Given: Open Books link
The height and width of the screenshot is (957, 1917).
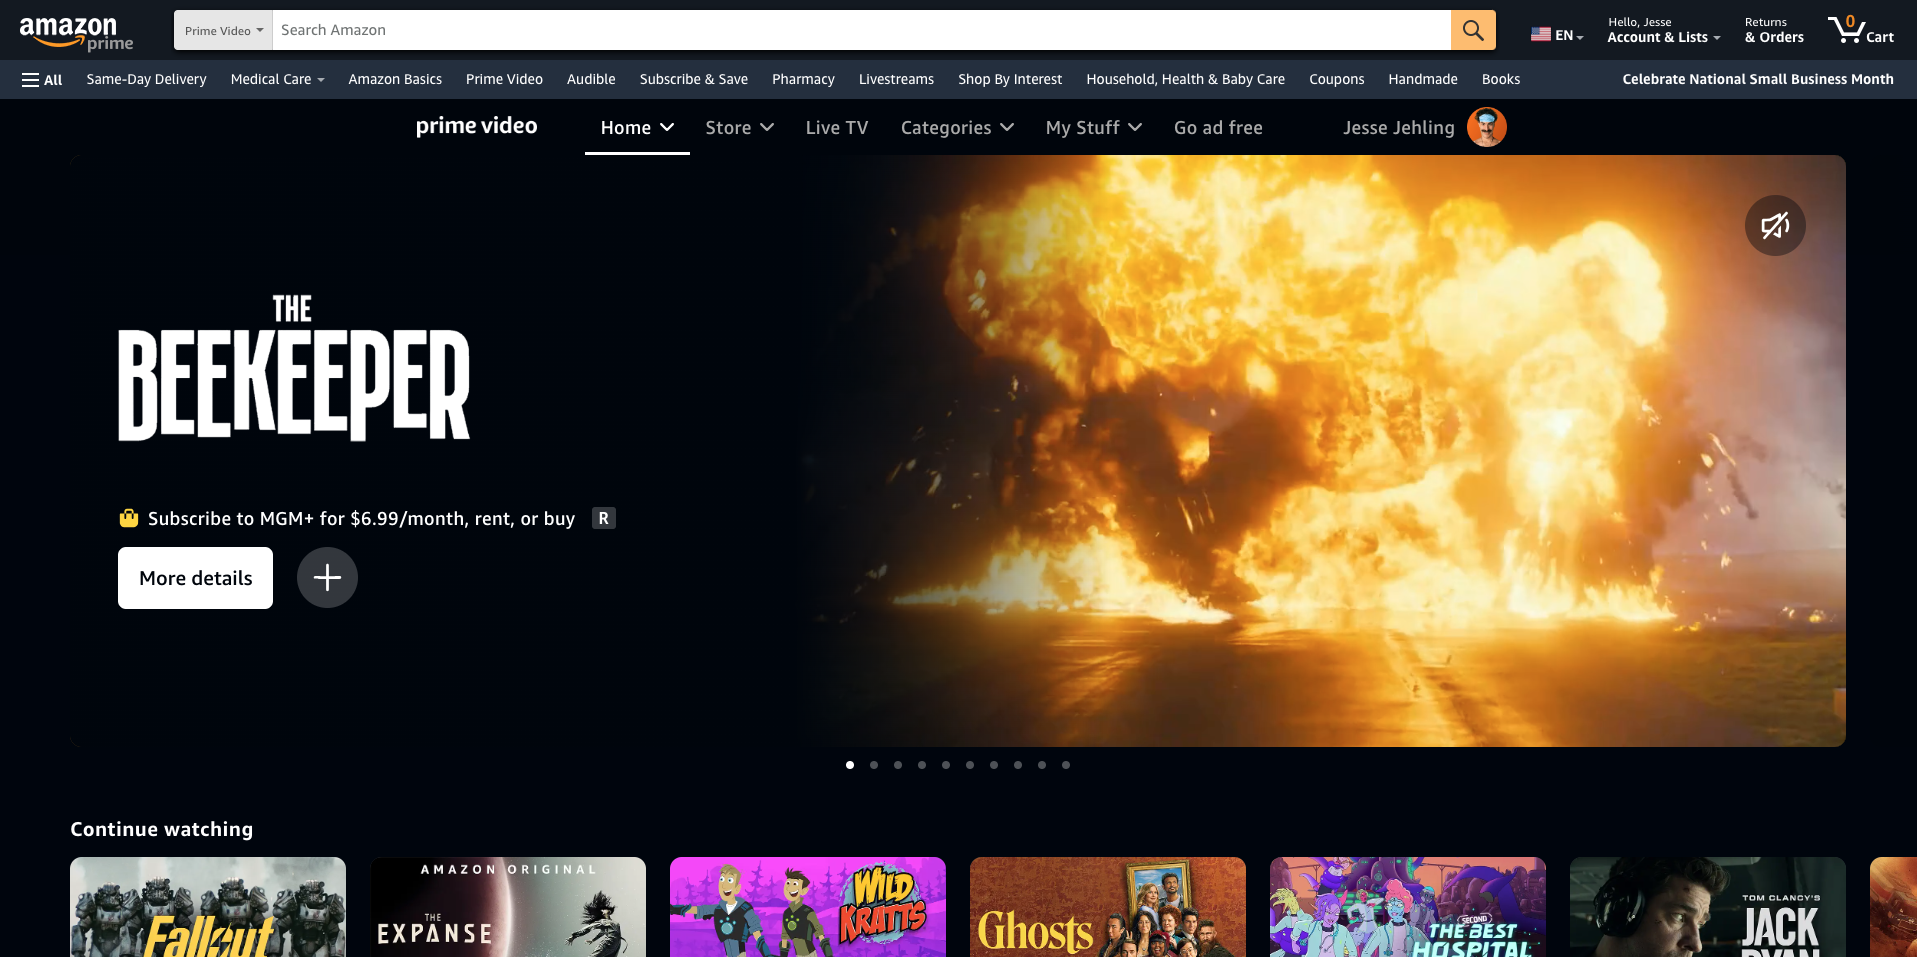Looking at the screenshot, I should point(1500,80).
